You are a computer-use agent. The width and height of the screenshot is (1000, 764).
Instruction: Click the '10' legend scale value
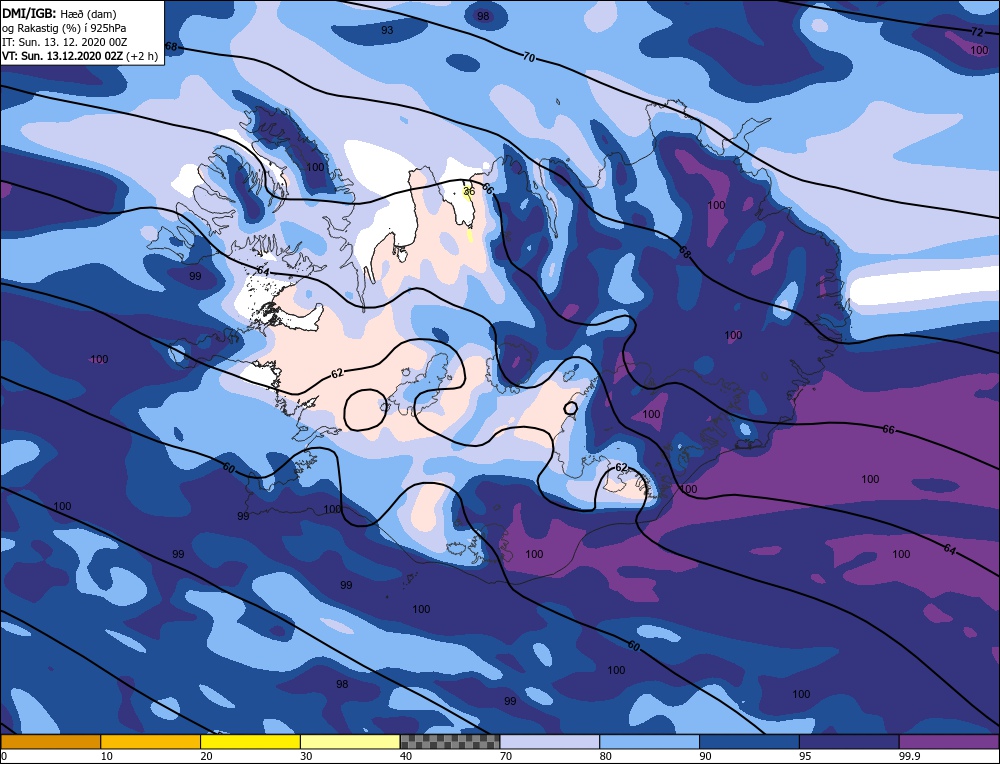point(107,756)
